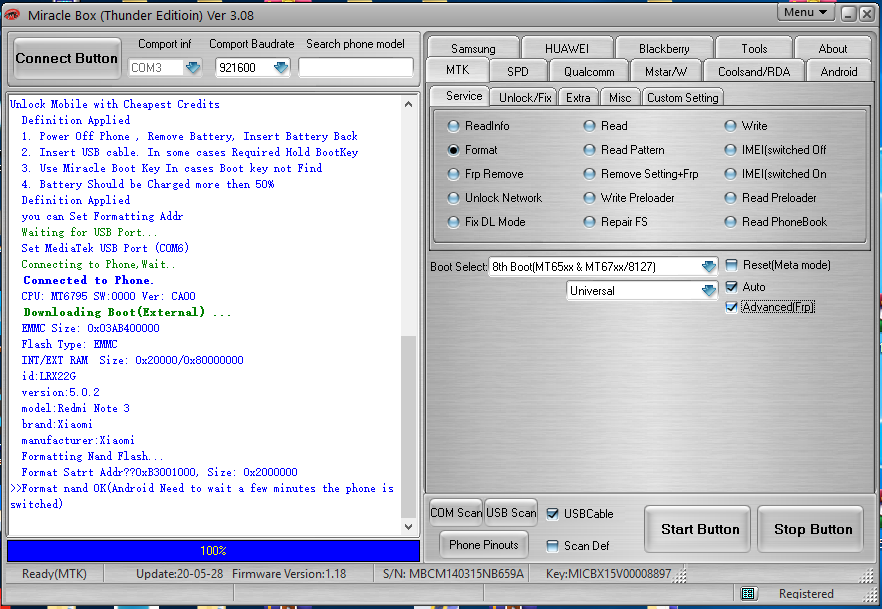Click the 100% progress bar
Viewport: 882px width, 609px height.
coord(213,551)
